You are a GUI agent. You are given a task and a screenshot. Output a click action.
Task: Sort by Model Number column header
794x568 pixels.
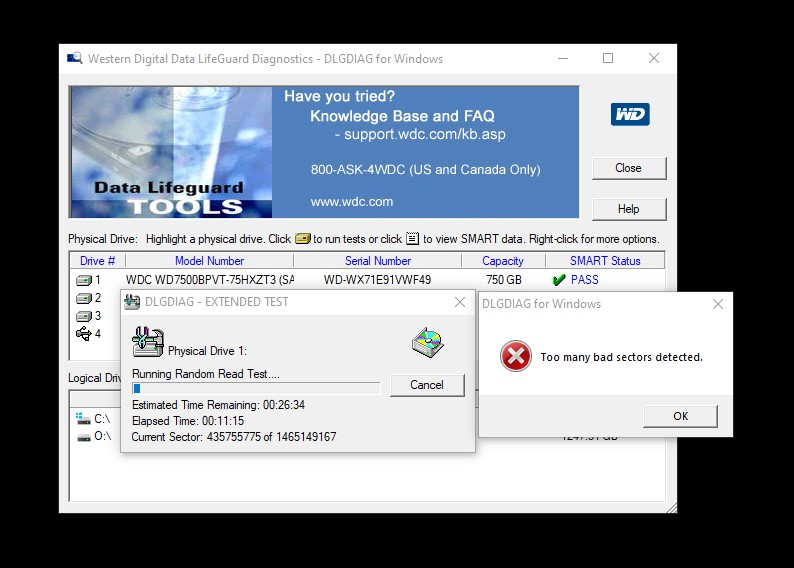tap(209, 261)
